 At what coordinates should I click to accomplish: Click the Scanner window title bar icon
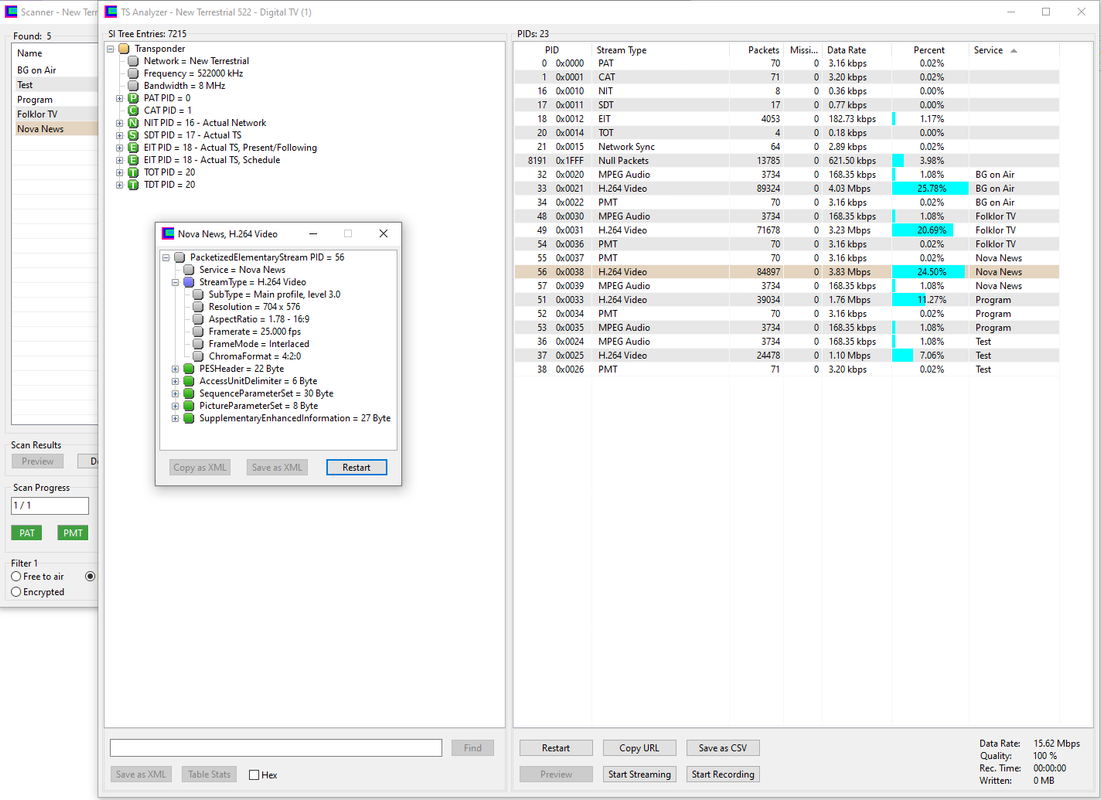11,12
